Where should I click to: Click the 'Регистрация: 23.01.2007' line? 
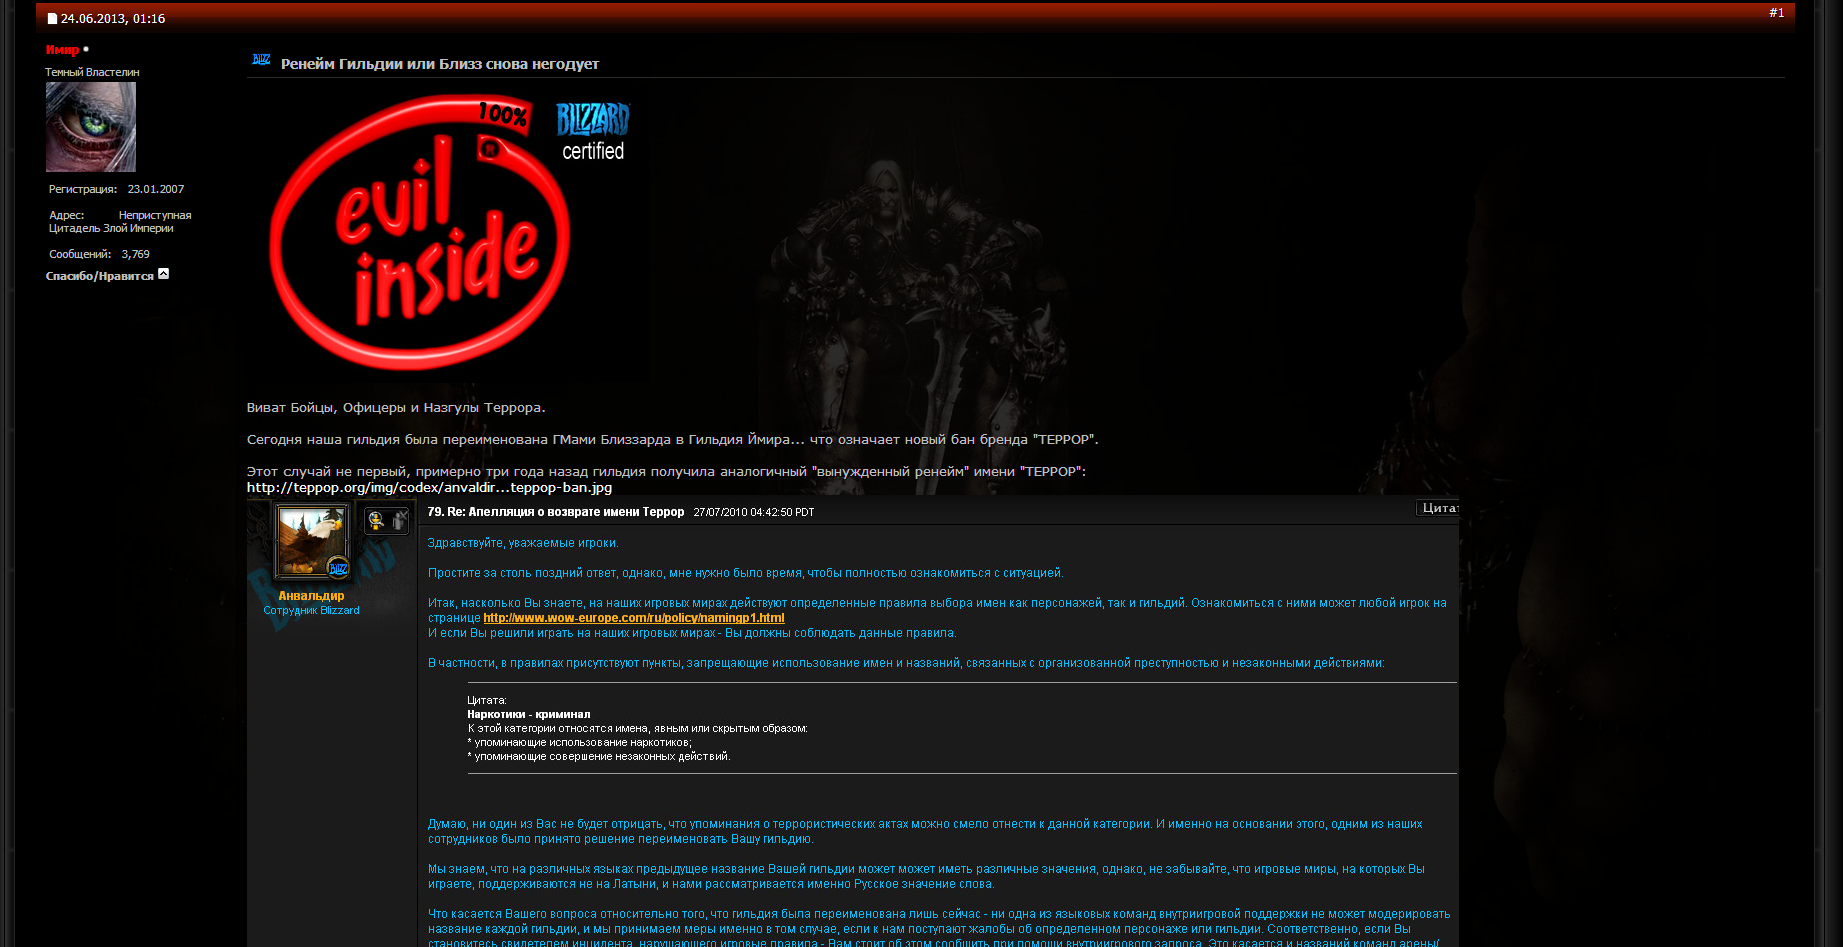pos(116,189)
